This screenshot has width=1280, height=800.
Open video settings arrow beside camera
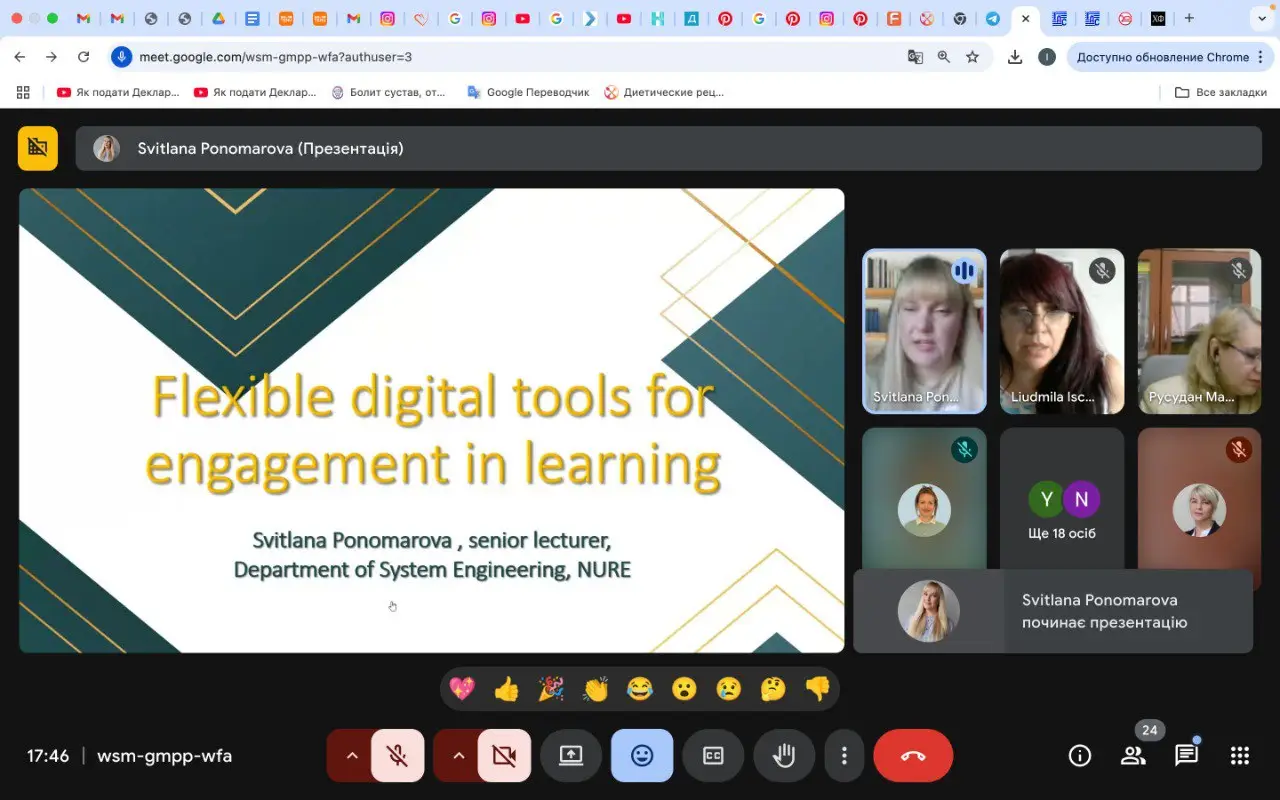458,756
